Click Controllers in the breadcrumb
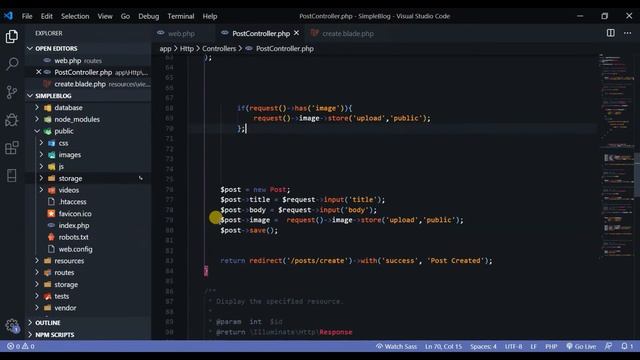 (x=219, y=49)
